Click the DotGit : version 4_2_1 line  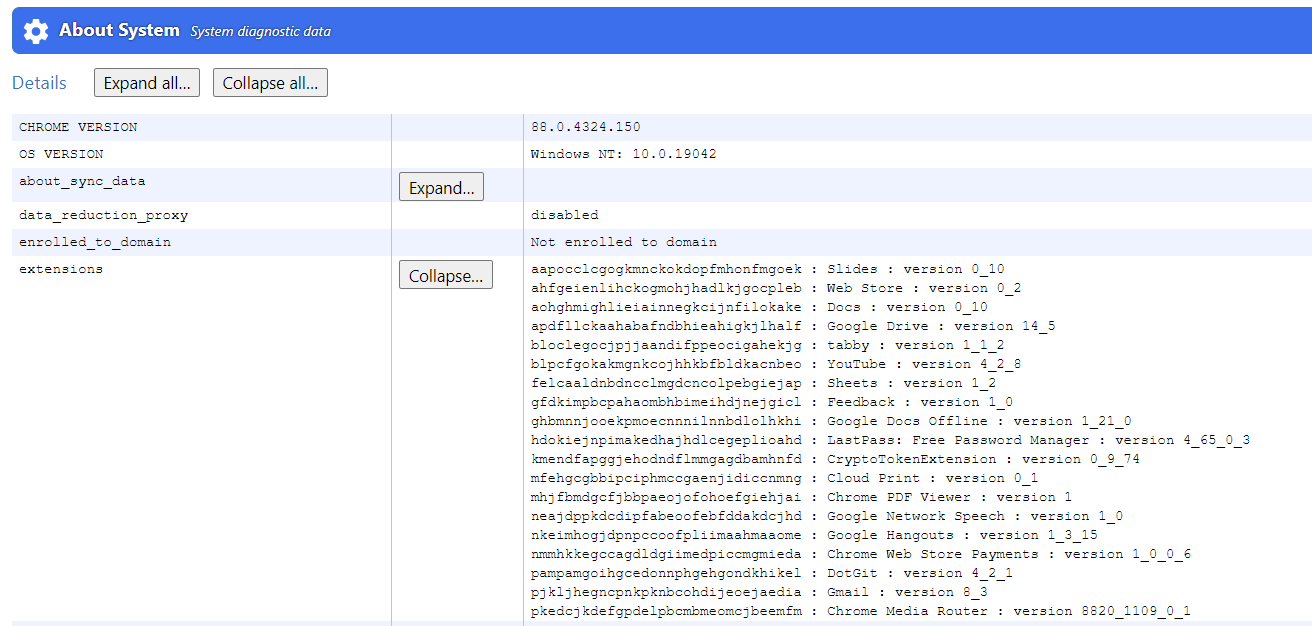pos(772,573)
